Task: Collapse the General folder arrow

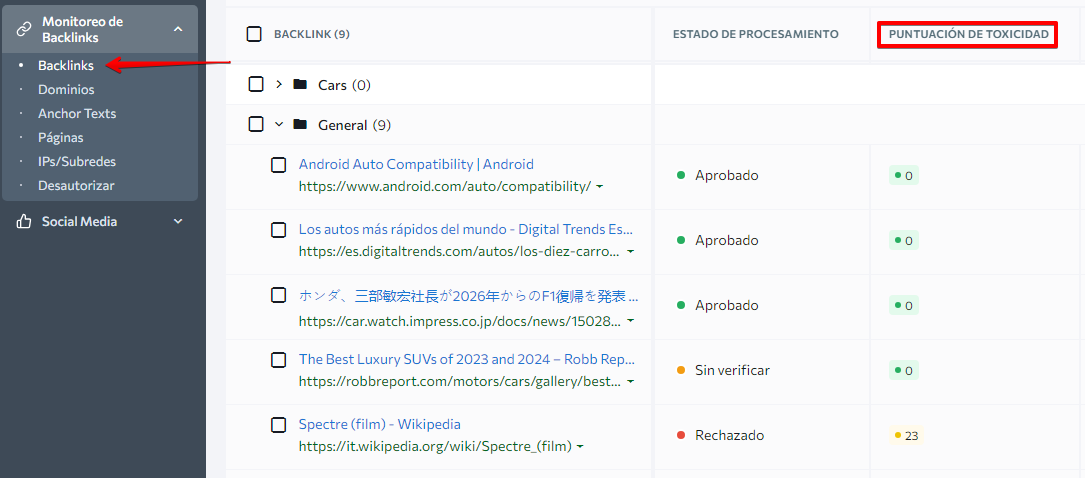Action: [279, 125]
